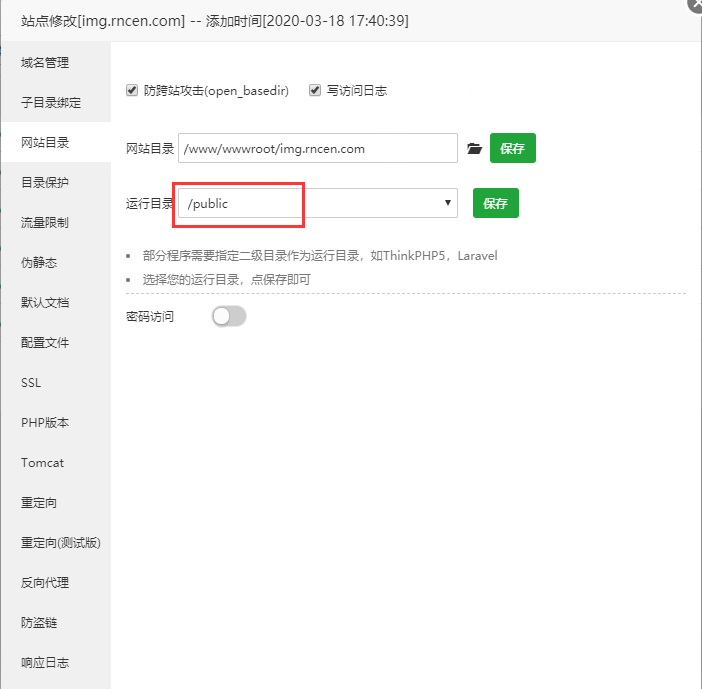The height and width of the screenshot is (689, 702).
Task: Open the 流量限制 tab
Action: pyautogui.click(x=56, y=222)
